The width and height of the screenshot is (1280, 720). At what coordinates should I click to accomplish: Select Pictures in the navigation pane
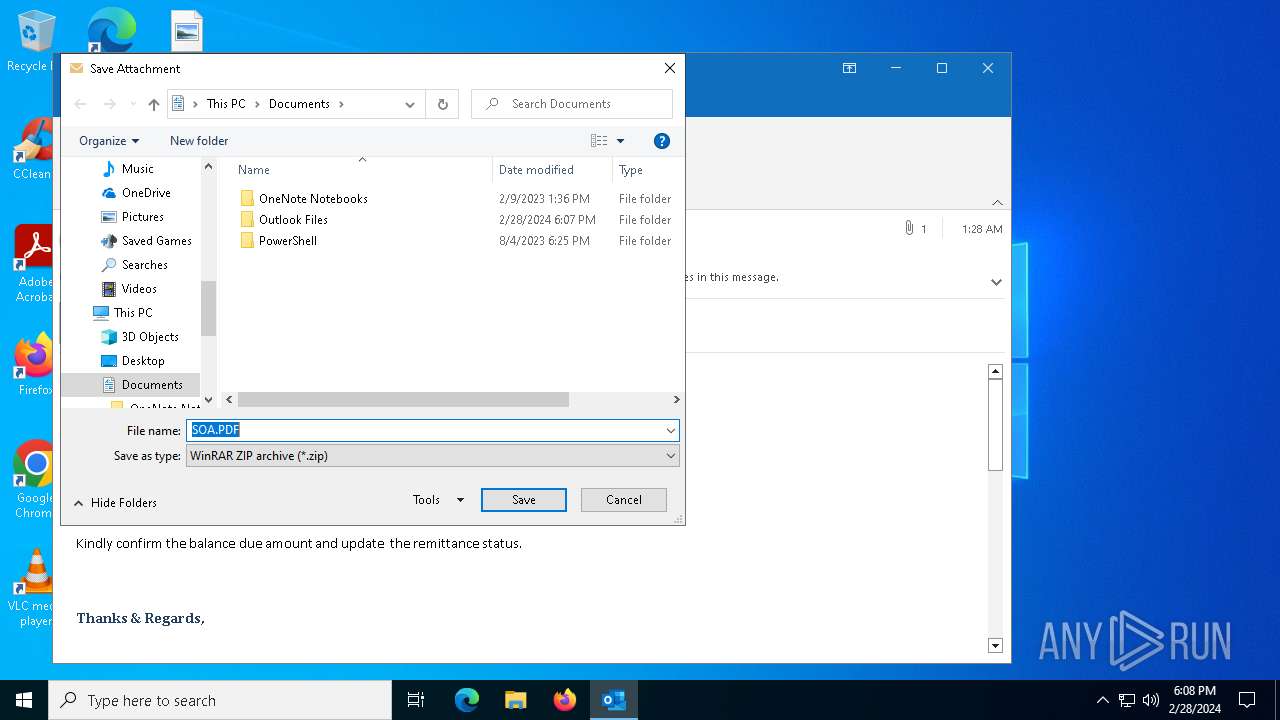click(142, 217)
